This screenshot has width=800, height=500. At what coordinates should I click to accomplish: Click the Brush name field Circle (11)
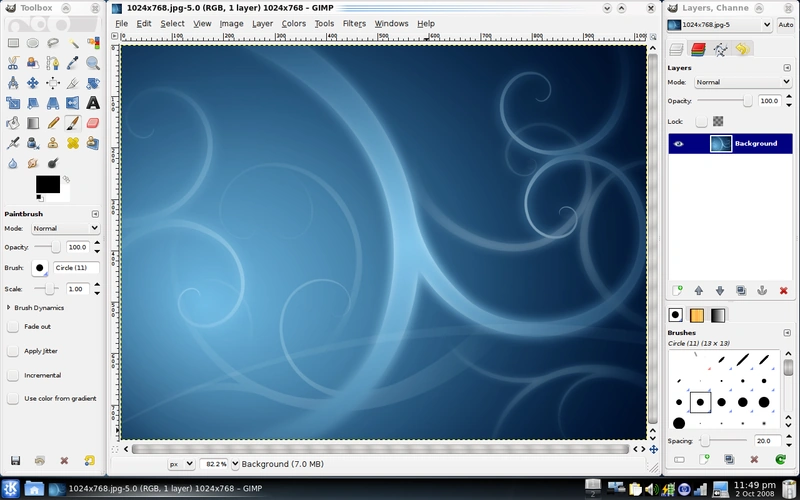pos(76,268)
